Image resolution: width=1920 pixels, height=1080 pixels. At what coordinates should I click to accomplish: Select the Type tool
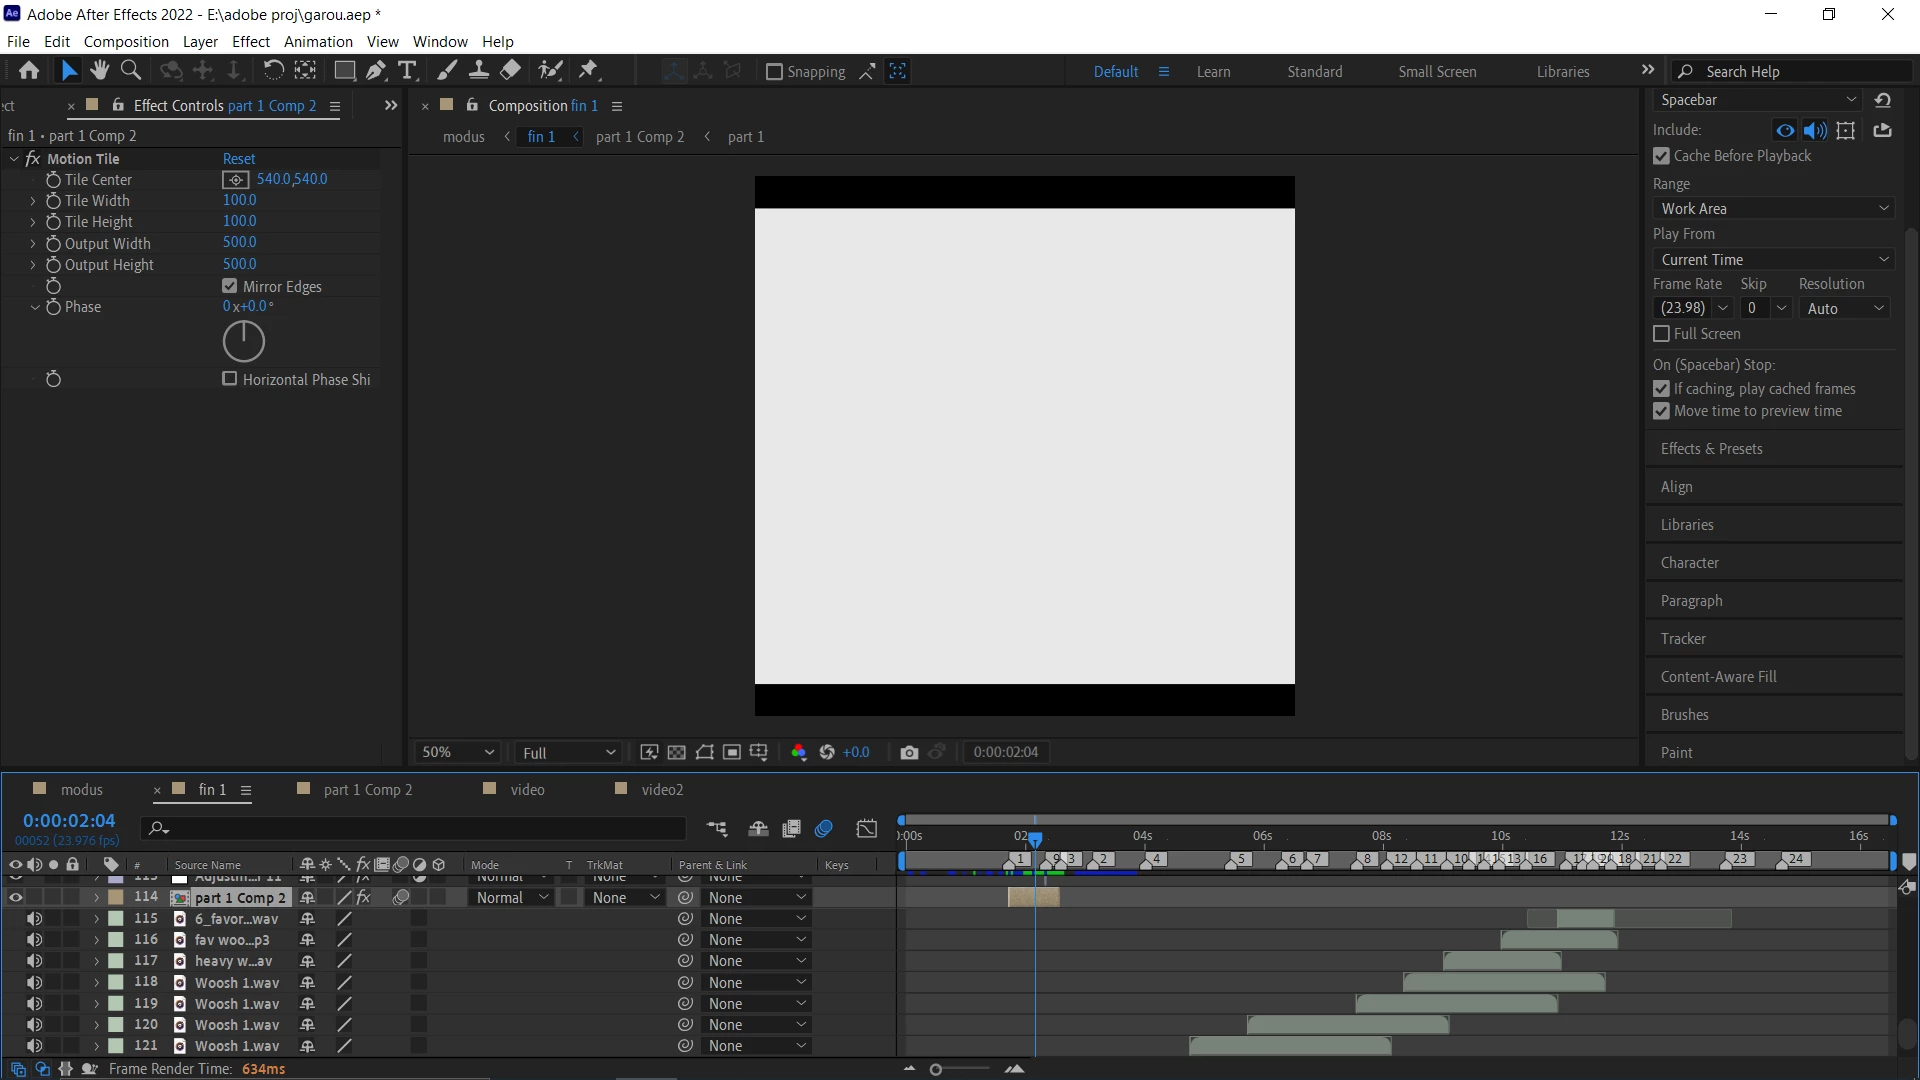pos(407,70)
